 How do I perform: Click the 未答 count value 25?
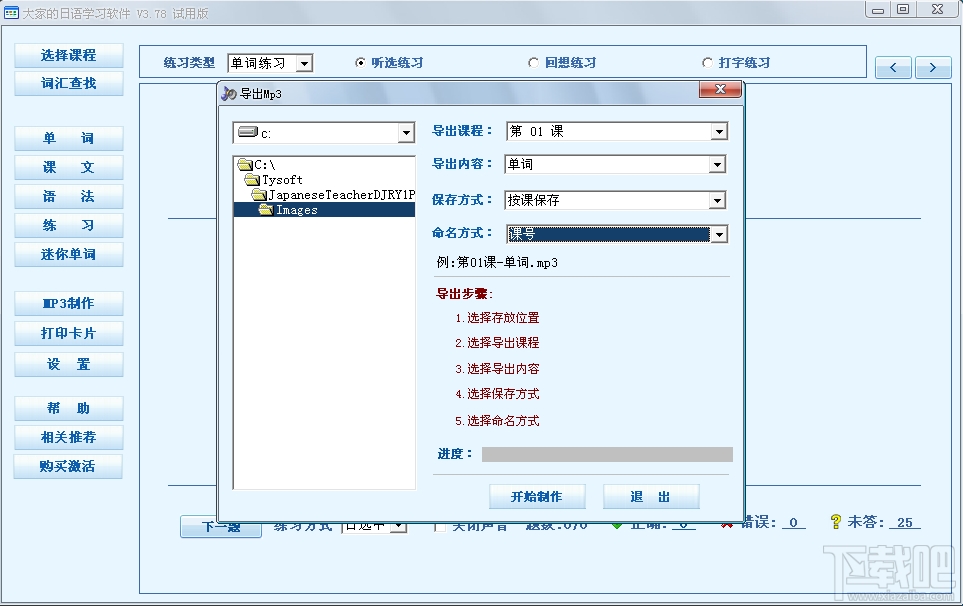coord(905,522)
